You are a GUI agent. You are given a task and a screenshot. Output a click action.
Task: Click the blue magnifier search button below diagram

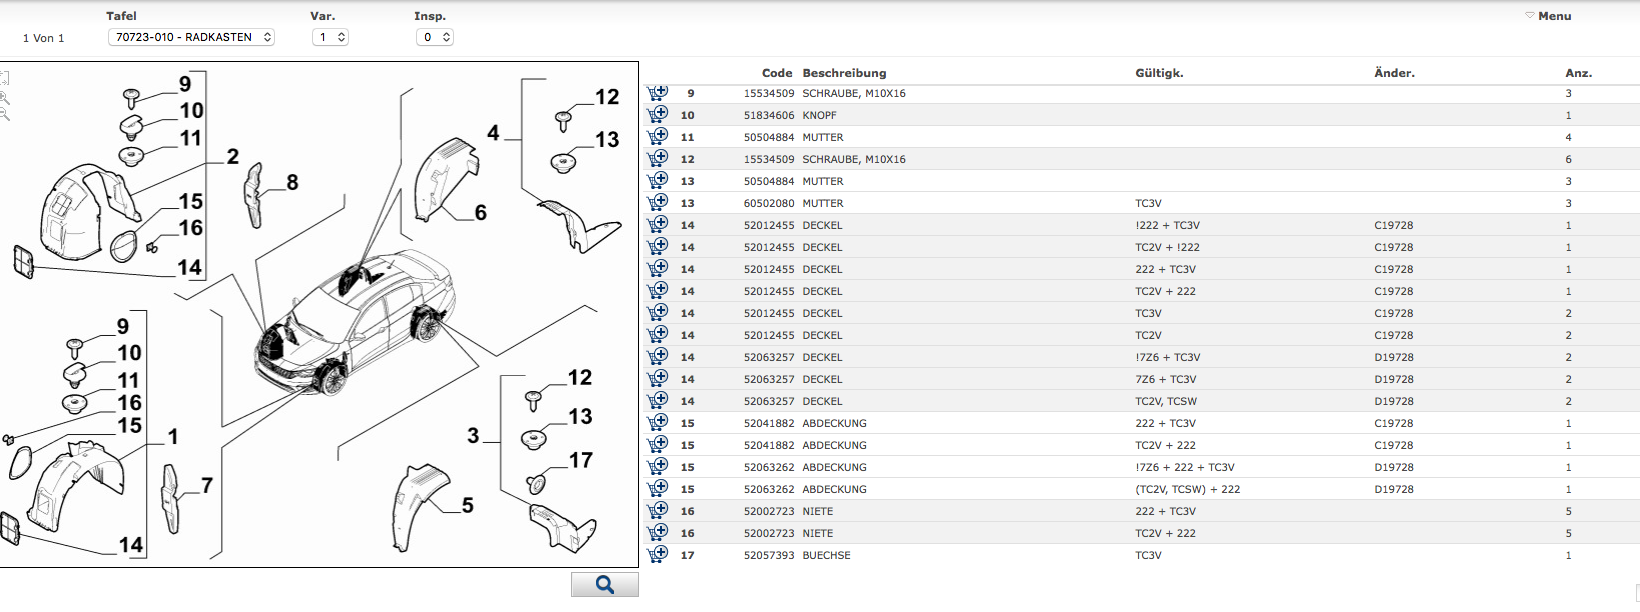pyautogui.click(x=604, y=585)
